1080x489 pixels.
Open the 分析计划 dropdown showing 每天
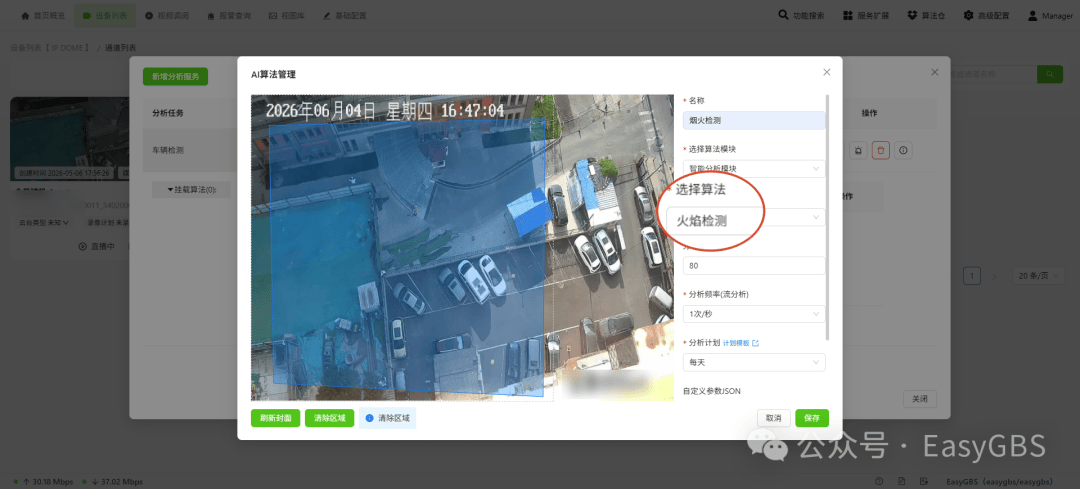(754, 362)
